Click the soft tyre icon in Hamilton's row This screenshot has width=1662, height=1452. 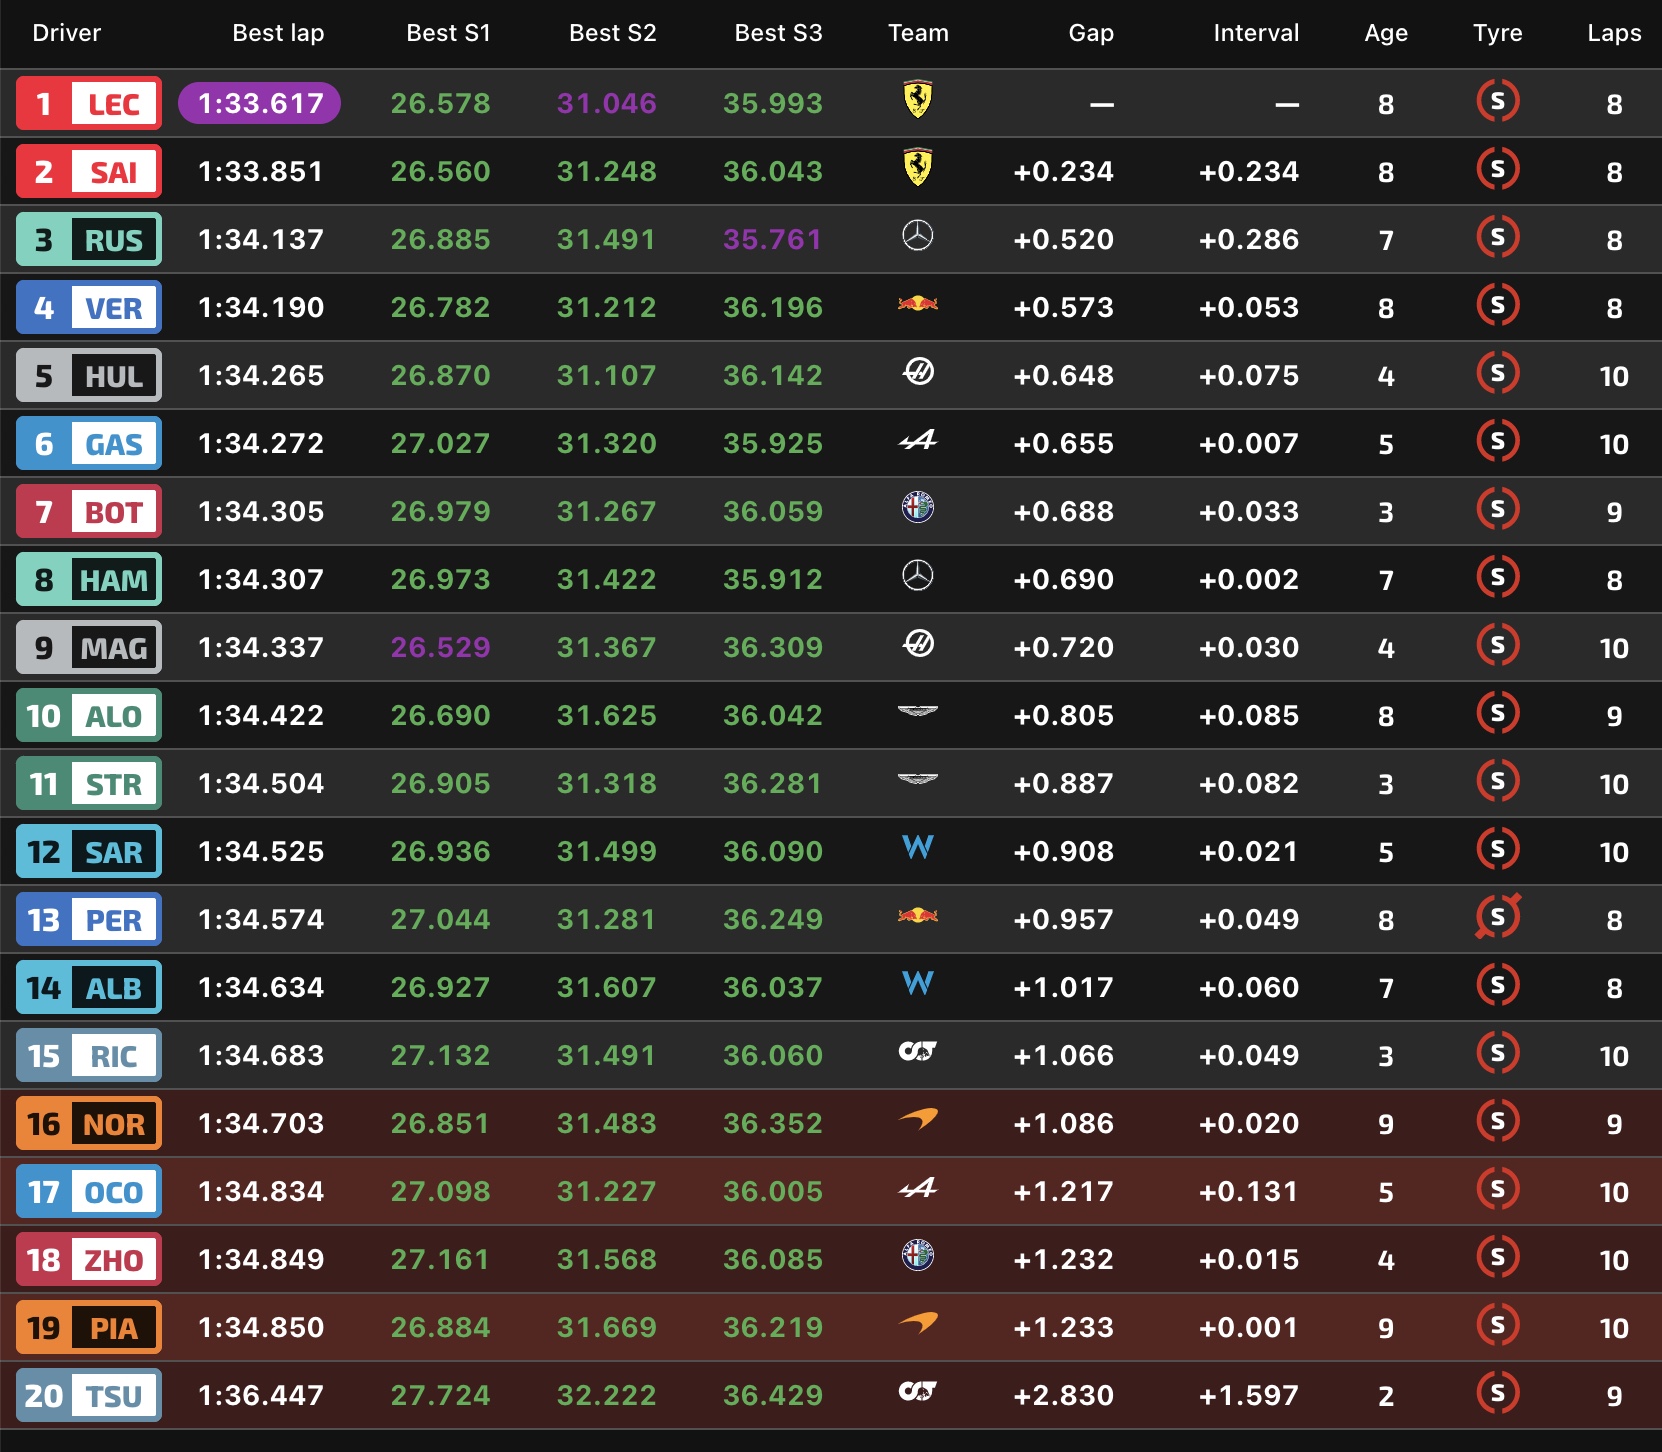tap(1497, 577)
